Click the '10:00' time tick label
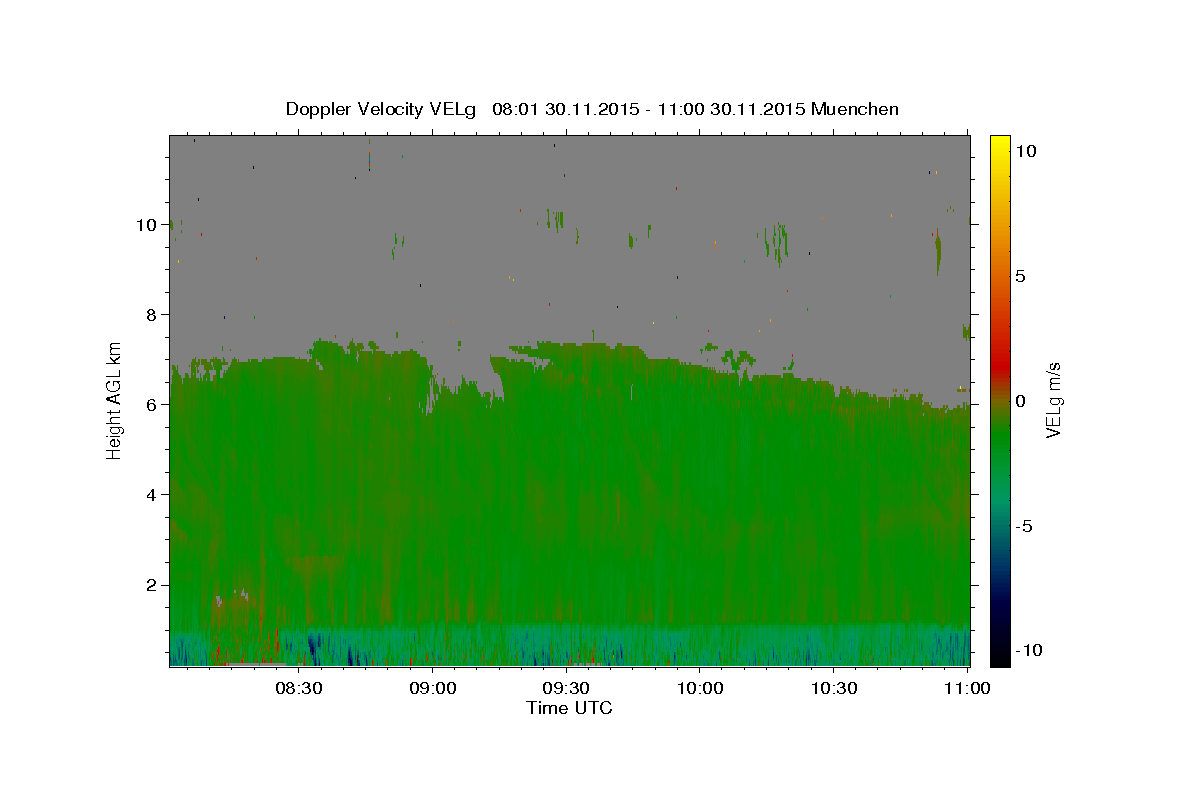This screenshot has height=800, width=1200. point(700,688)
